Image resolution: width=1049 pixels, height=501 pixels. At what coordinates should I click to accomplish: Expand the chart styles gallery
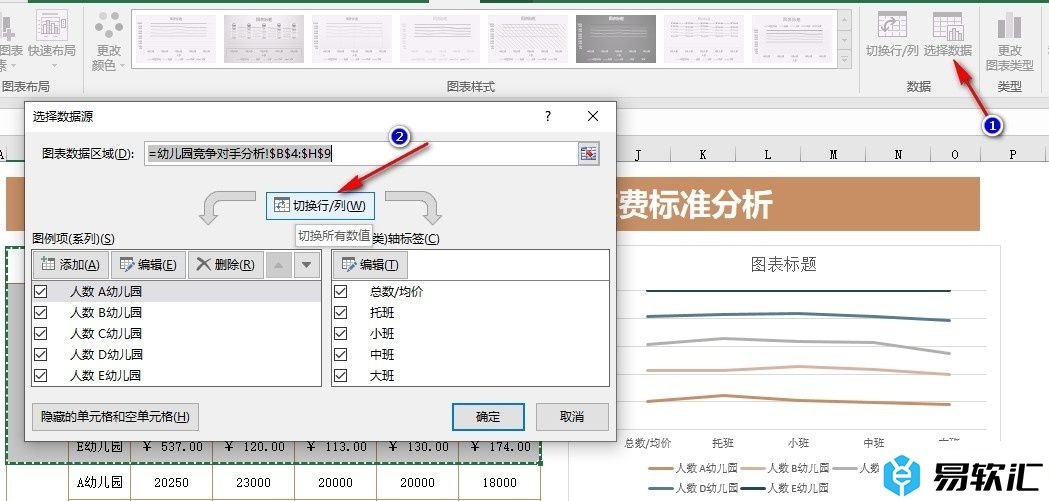click(844, 61)
